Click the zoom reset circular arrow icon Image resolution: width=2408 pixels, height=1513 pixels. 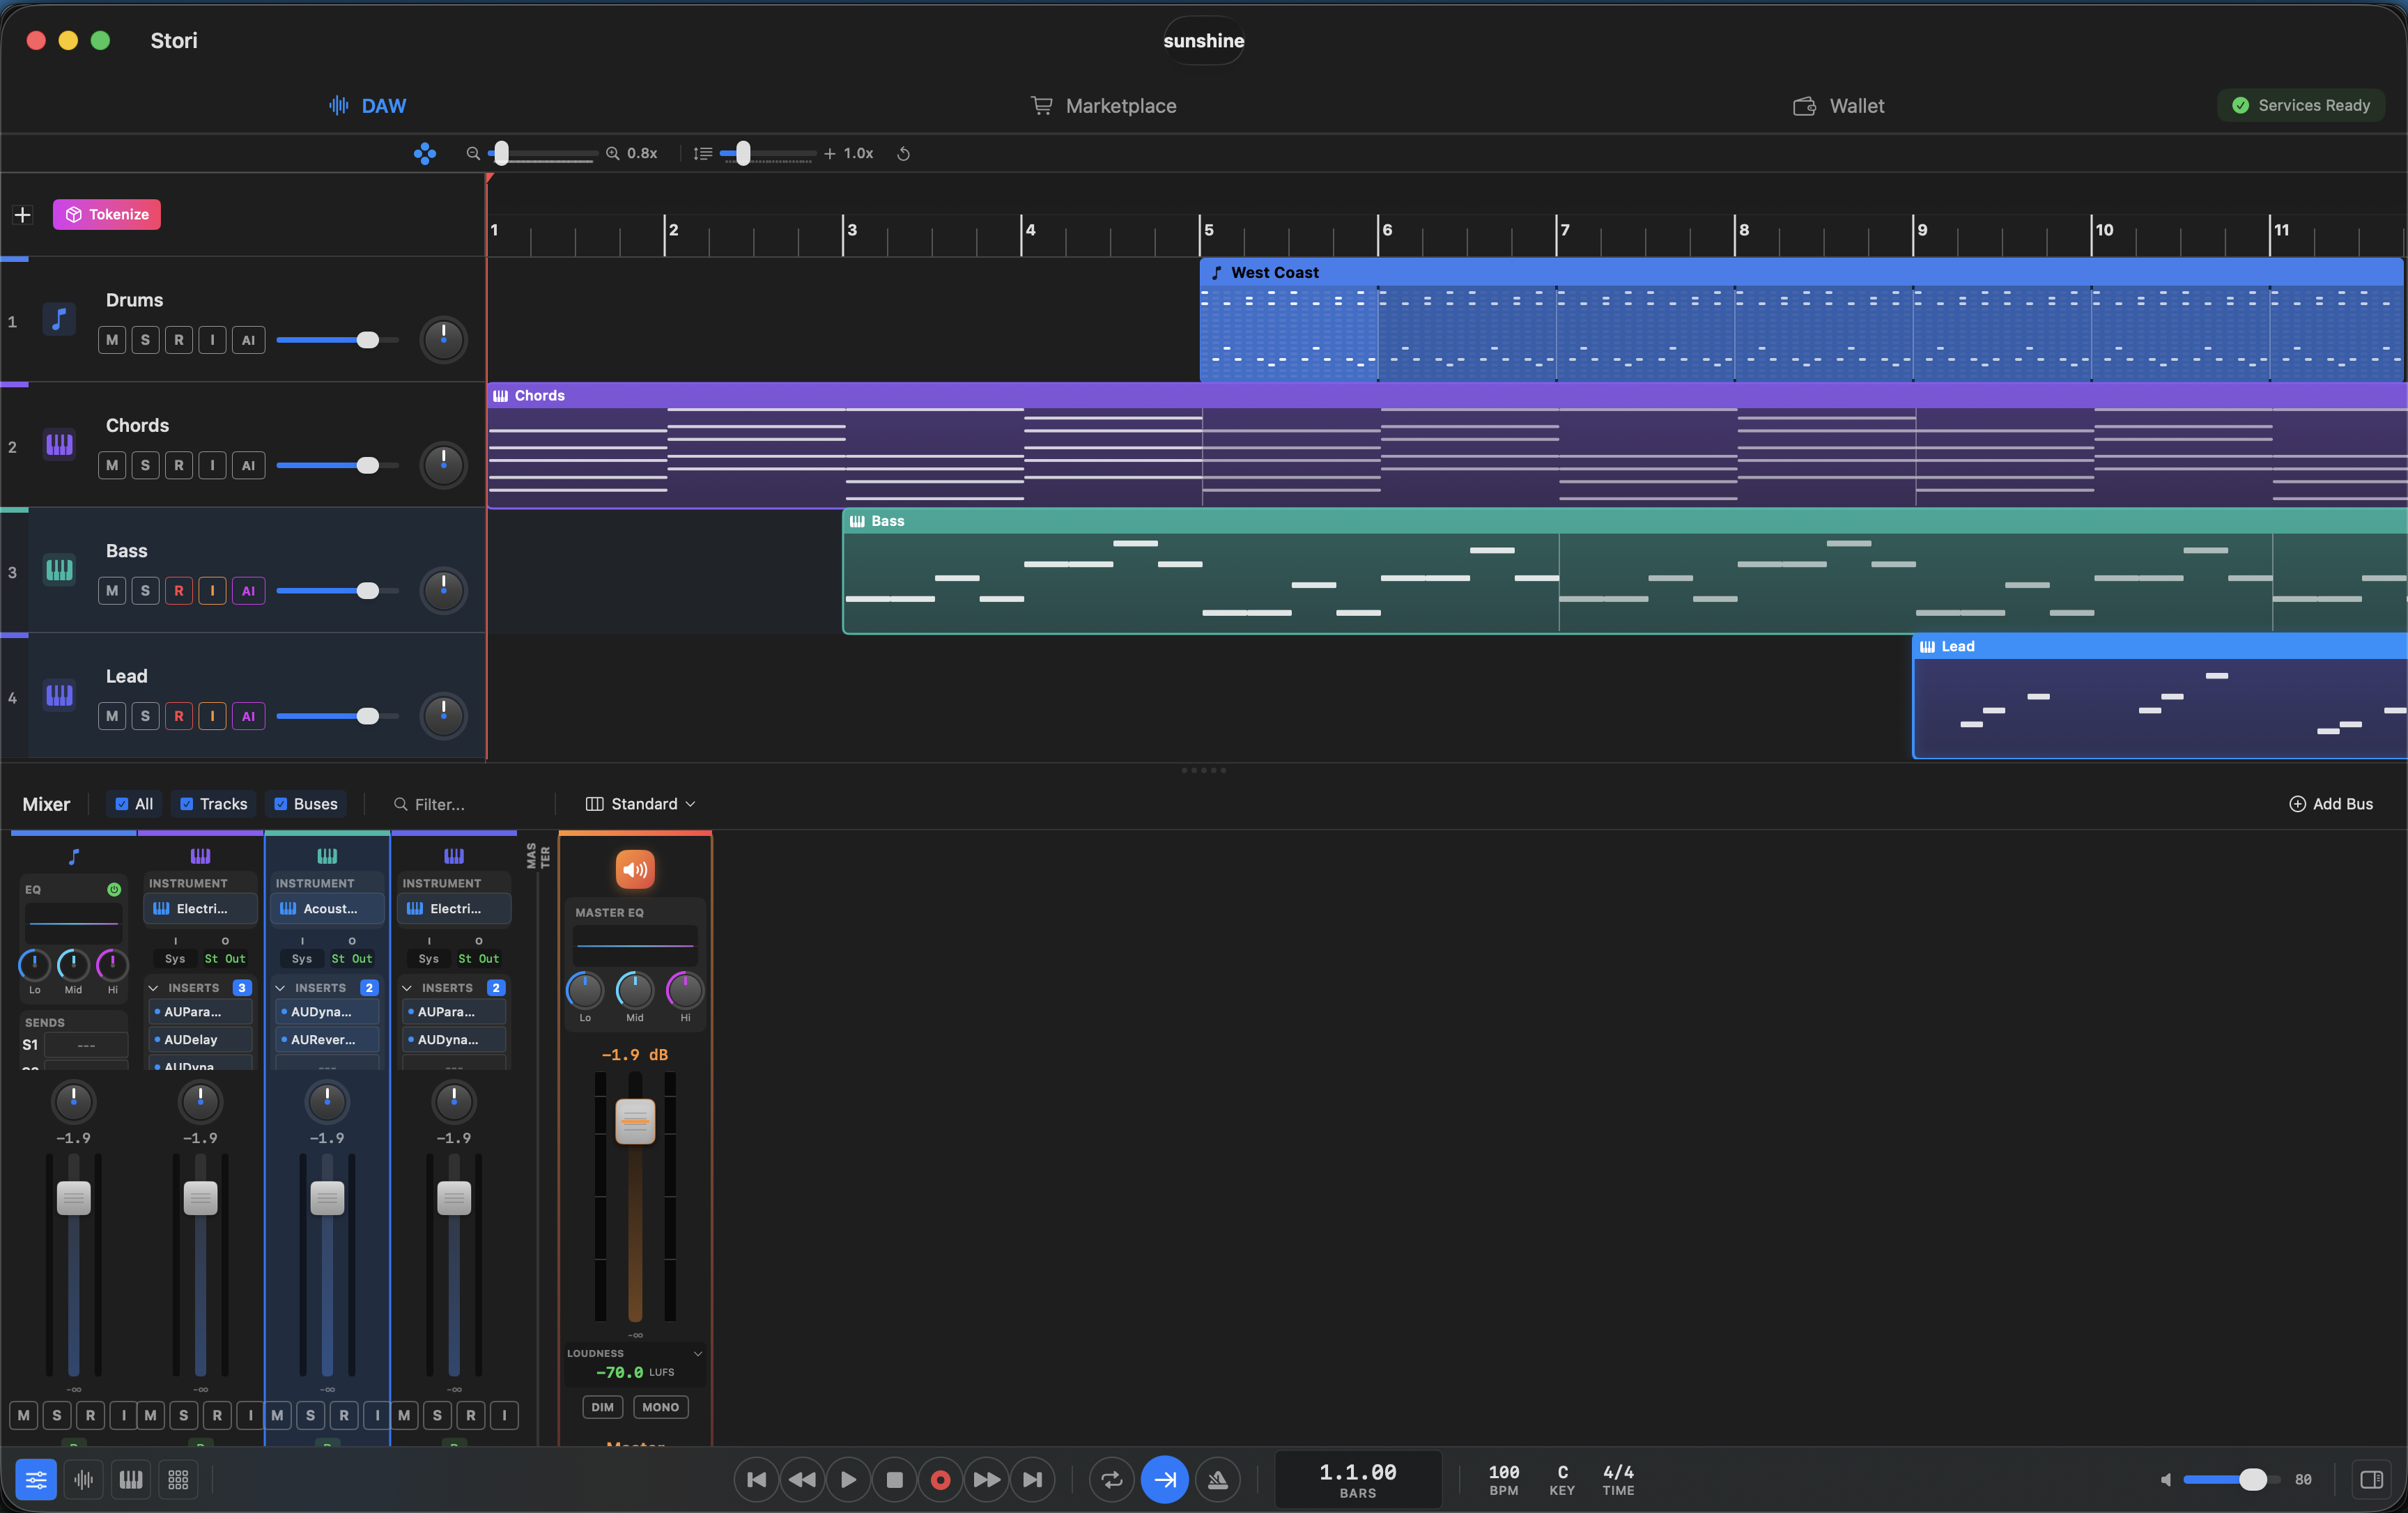click(903, 153)
